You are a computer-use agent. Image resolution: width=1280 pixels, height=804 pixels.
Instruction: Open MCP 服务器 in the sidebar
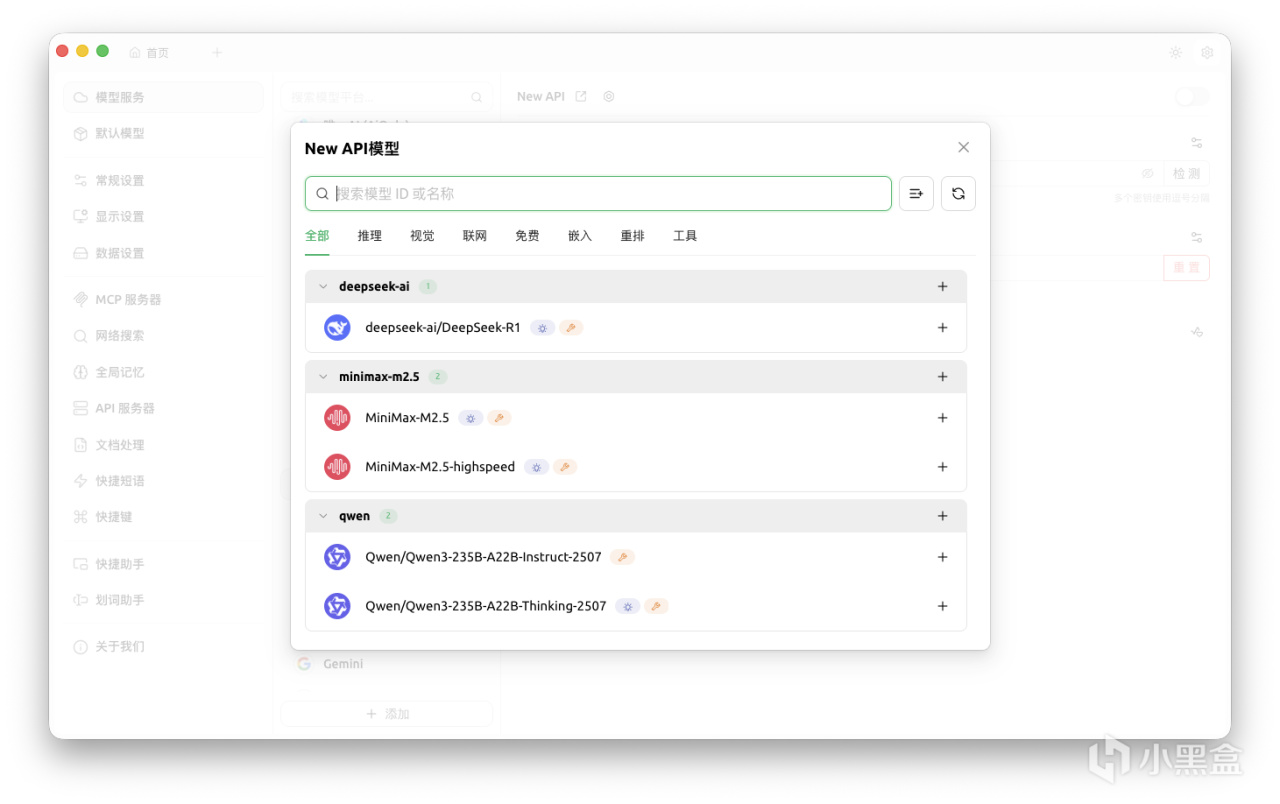[163, 299]
